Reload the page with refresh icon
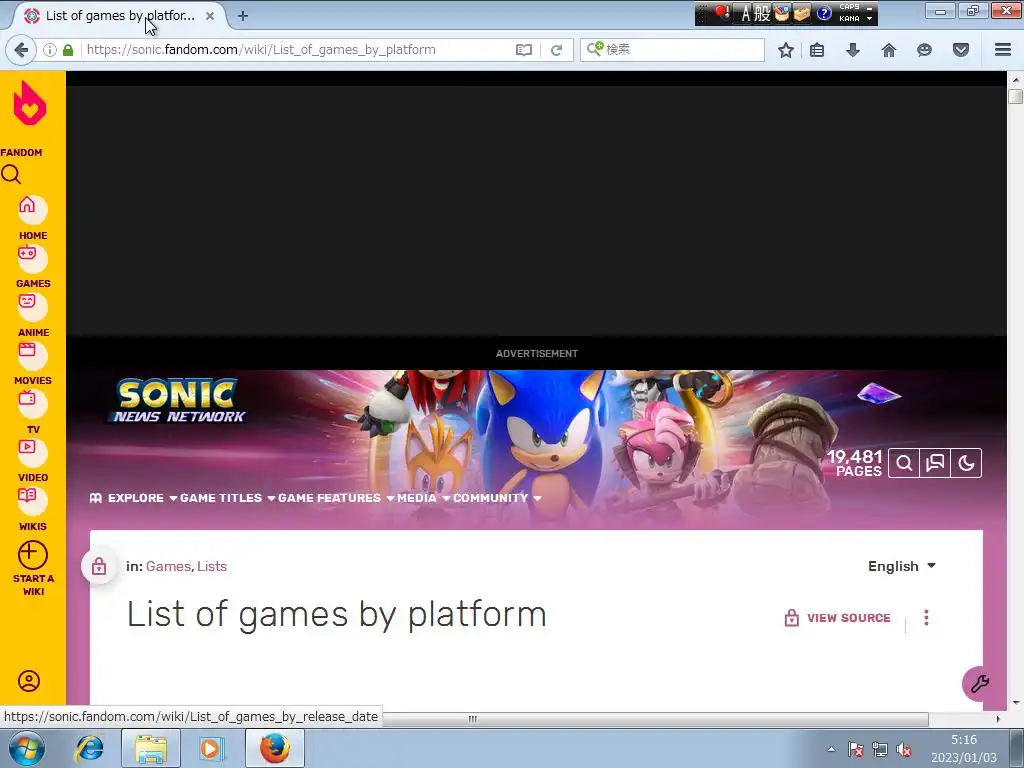This screenshot has width=1024, height=768. [556, 50]
